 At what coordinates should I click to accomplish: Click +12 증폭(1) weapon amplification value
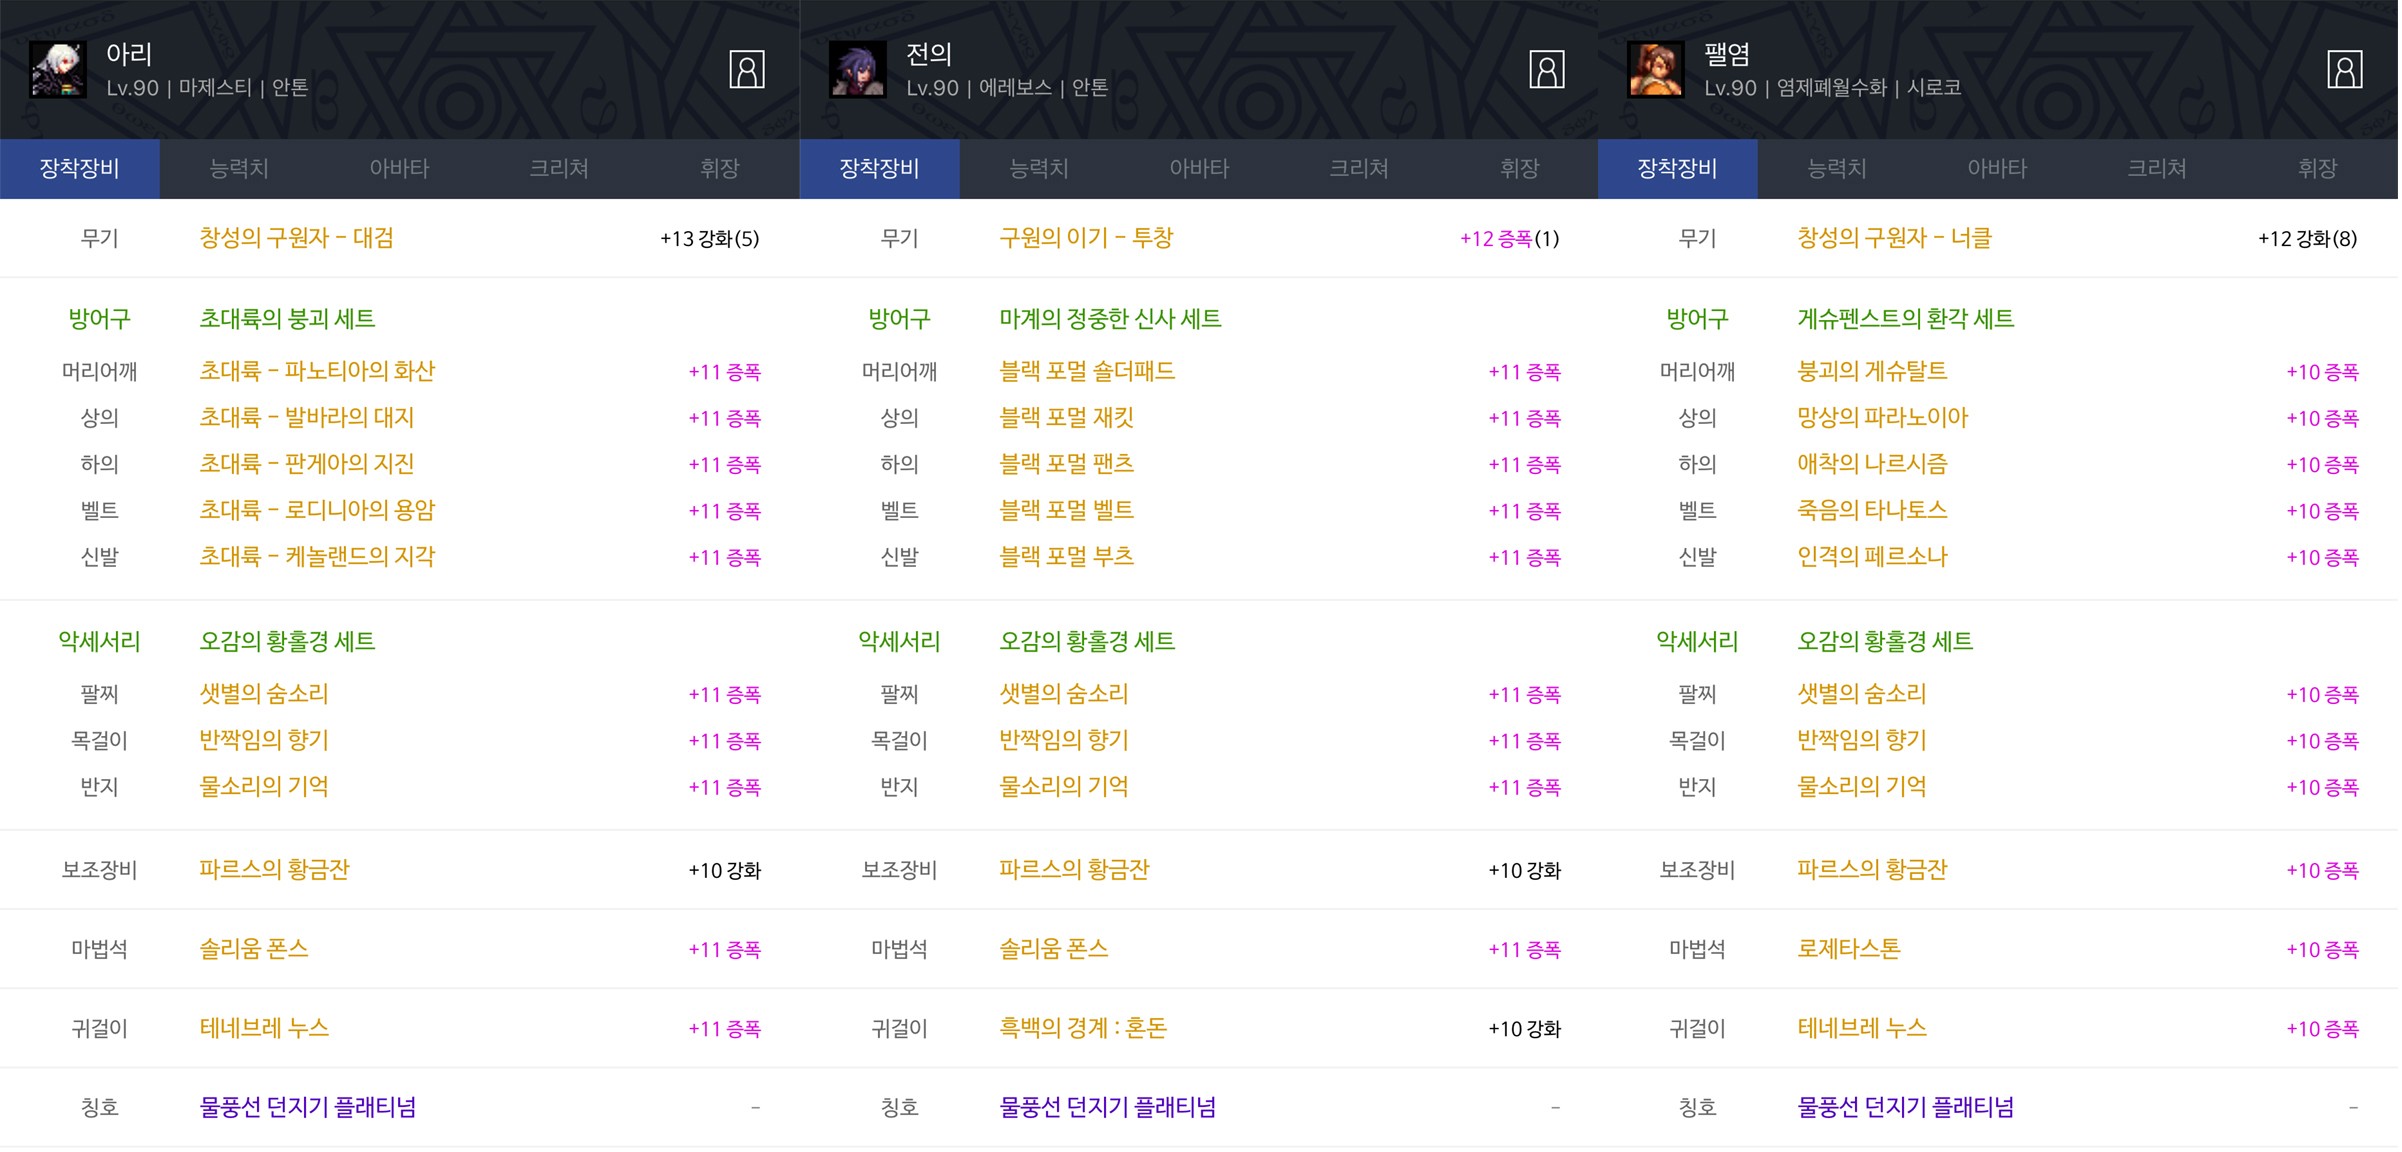tap(1510, 239)
